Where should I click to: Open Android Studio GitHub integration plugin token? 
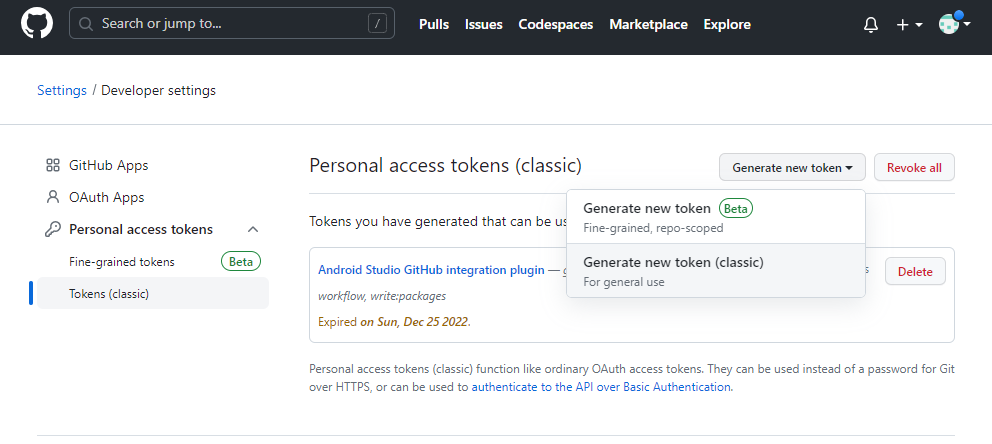point(431,270)
